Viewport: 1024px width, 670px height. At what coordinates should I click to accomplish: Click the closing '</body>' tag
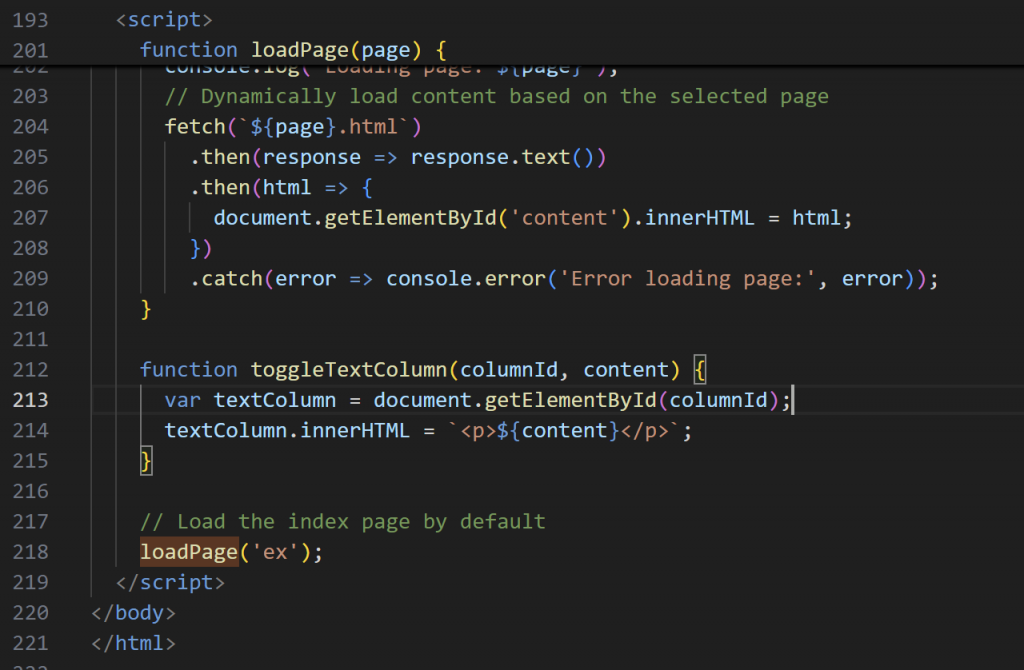pyautogui.click(x=133, y=613)
